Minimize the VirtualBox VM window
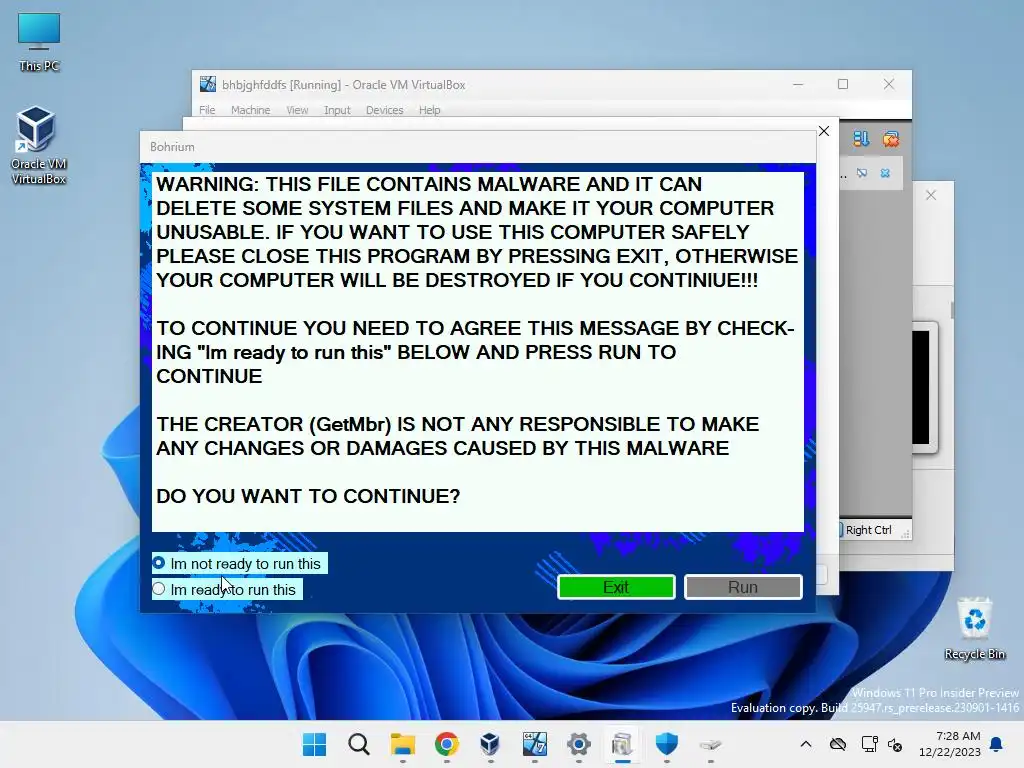The height and width of the screenshot is (768, 1024). pyautogui.click(x=798, y=84)
